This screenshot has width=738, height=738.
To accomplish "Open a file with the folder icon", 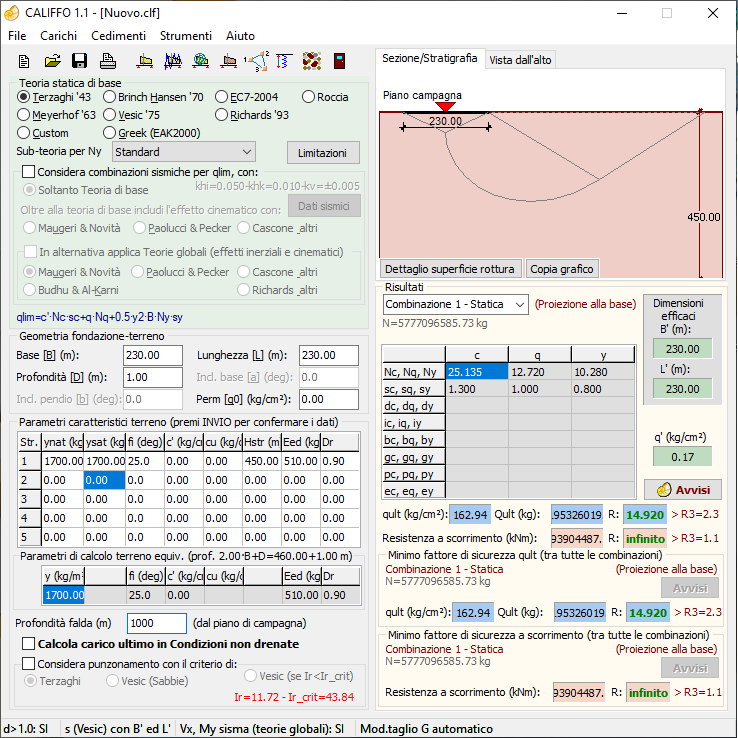I will (x=52, y=61).
